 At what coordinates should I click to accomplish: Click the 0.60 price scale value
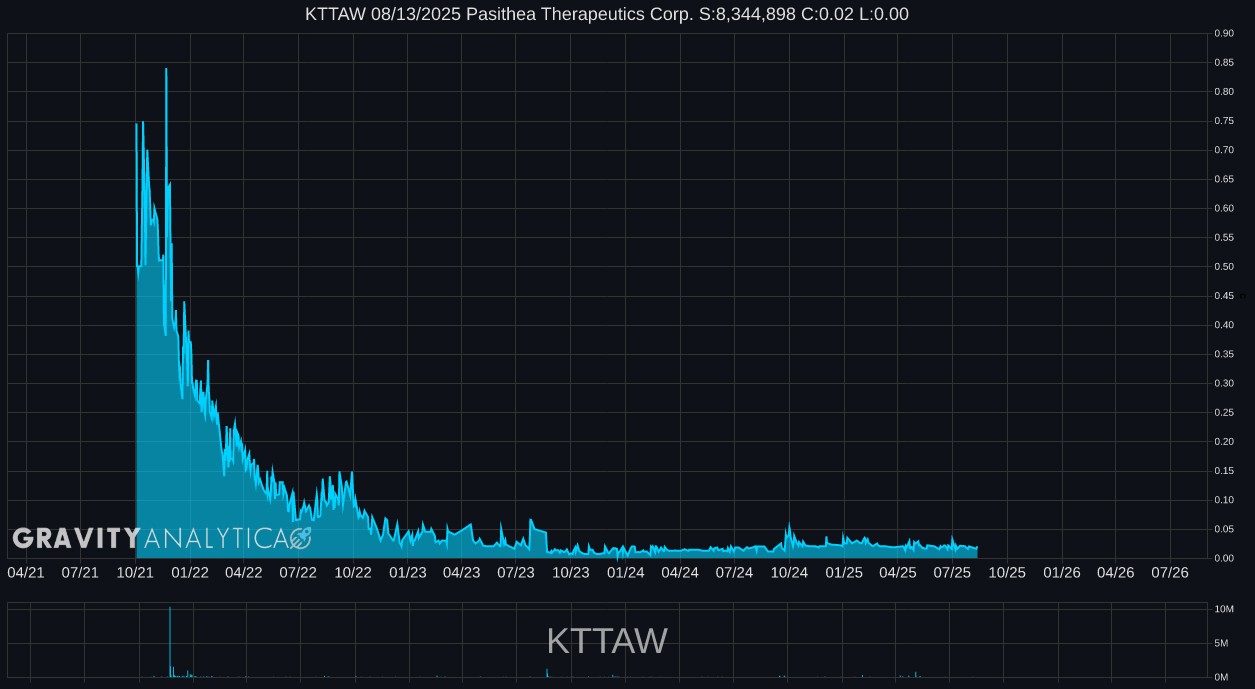click(1224, 208)
